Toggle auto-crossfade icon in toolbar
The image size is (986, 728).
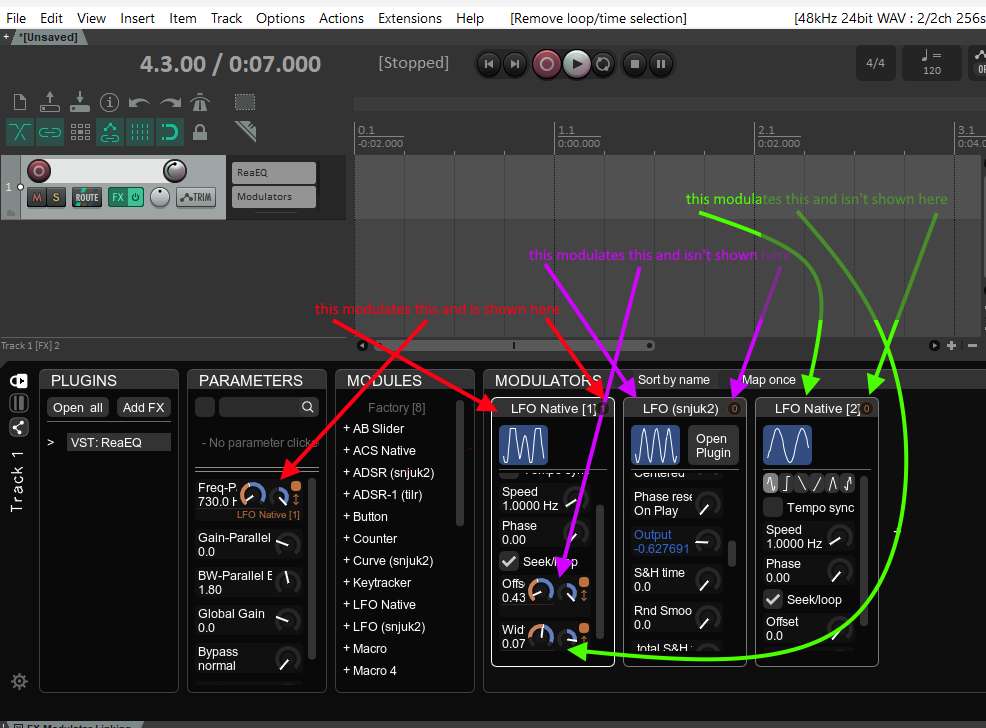[19, 132]
